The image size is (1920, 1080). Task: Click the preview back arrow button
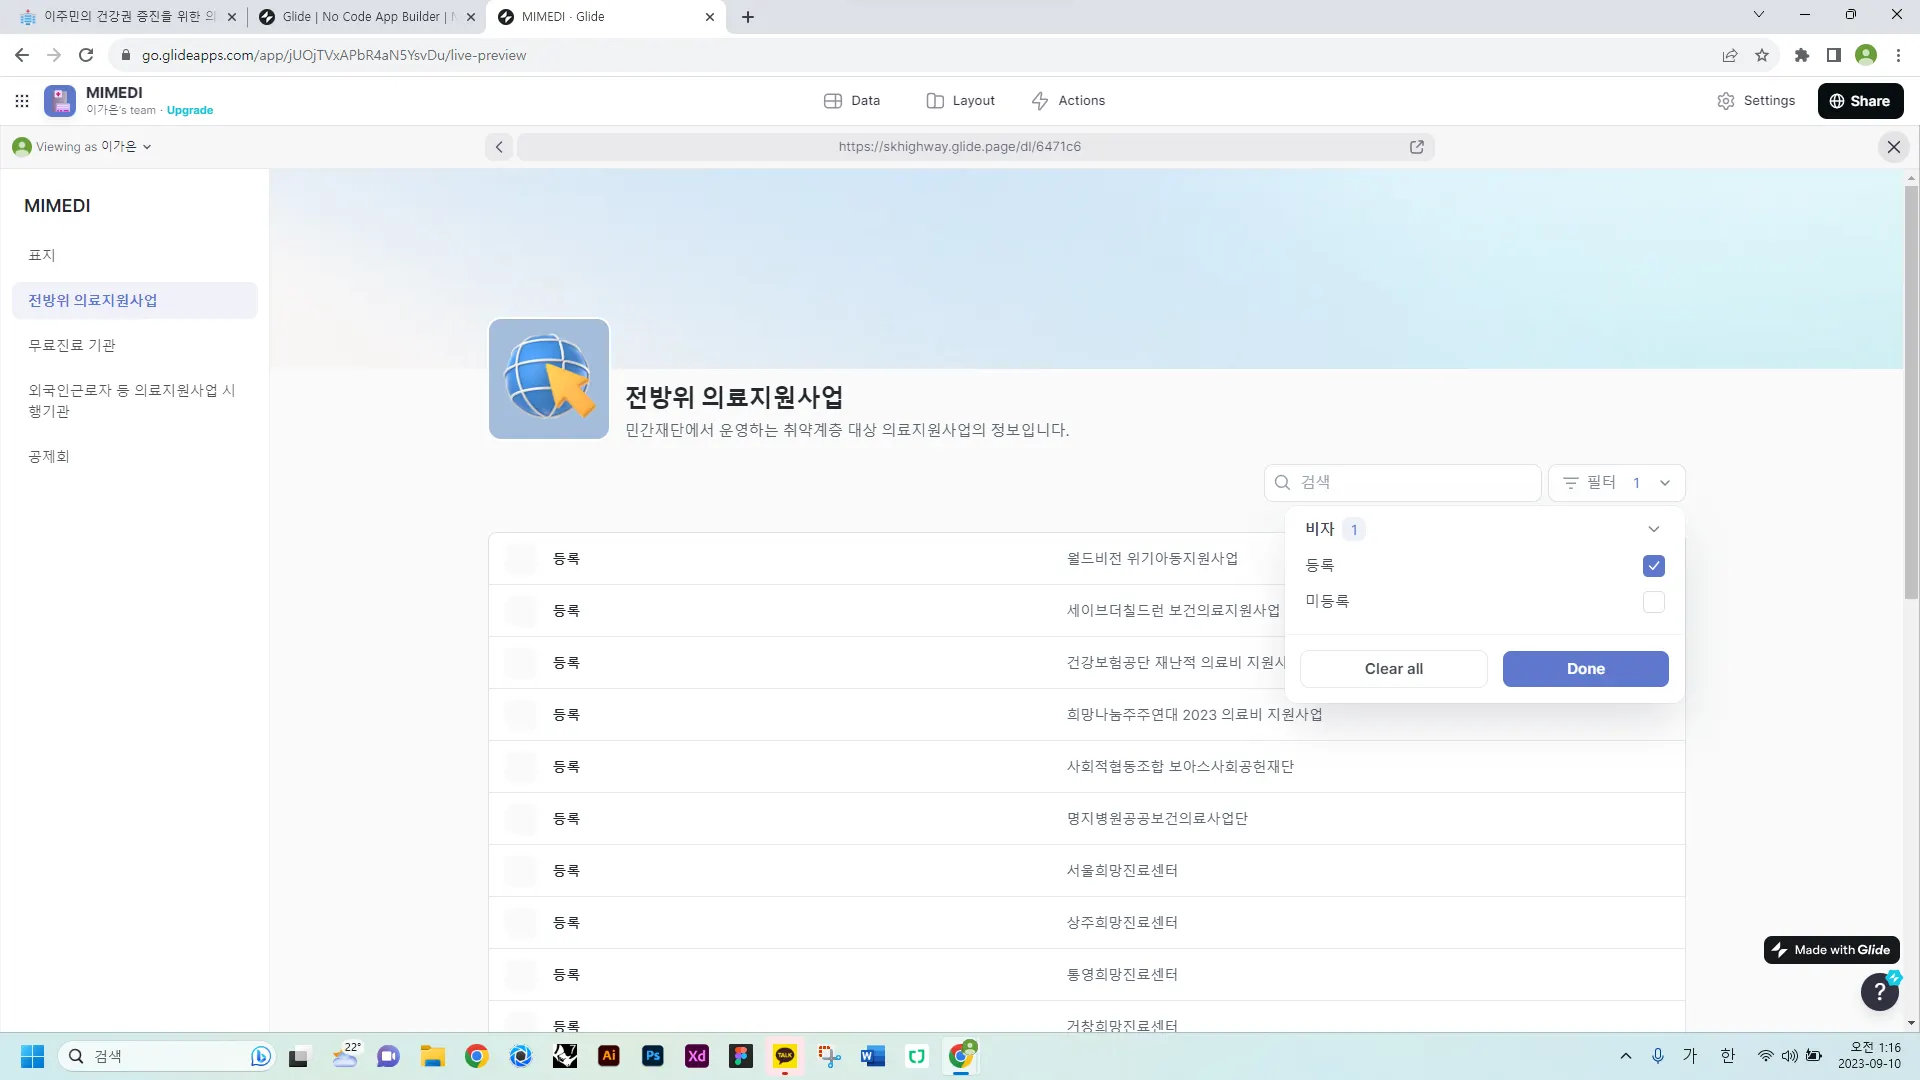pyautogui.click(x=499, y=147)
